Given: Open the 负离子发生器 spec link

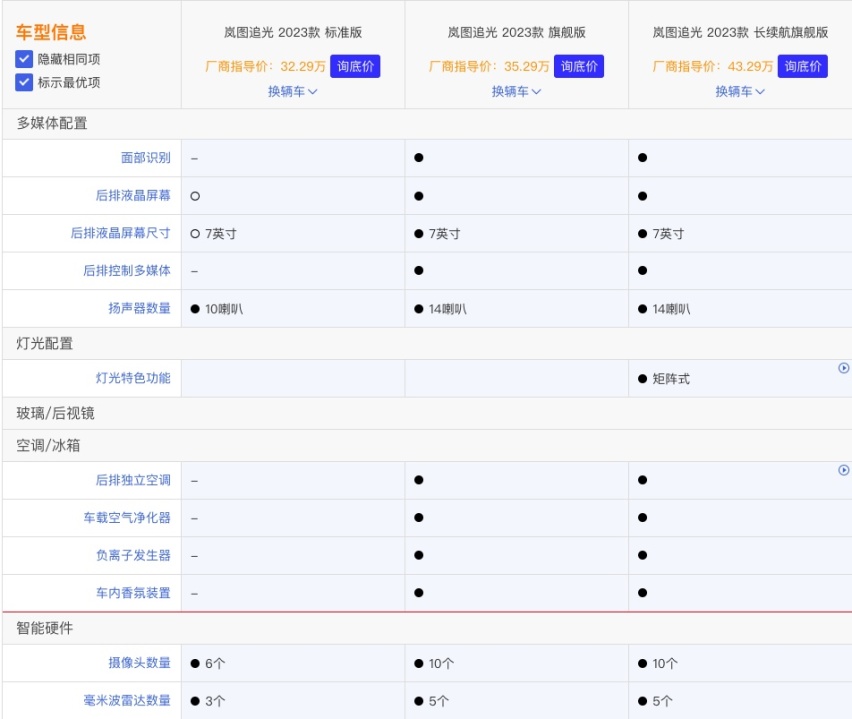Looking at the screenshot, I should (x=133, y=555).
